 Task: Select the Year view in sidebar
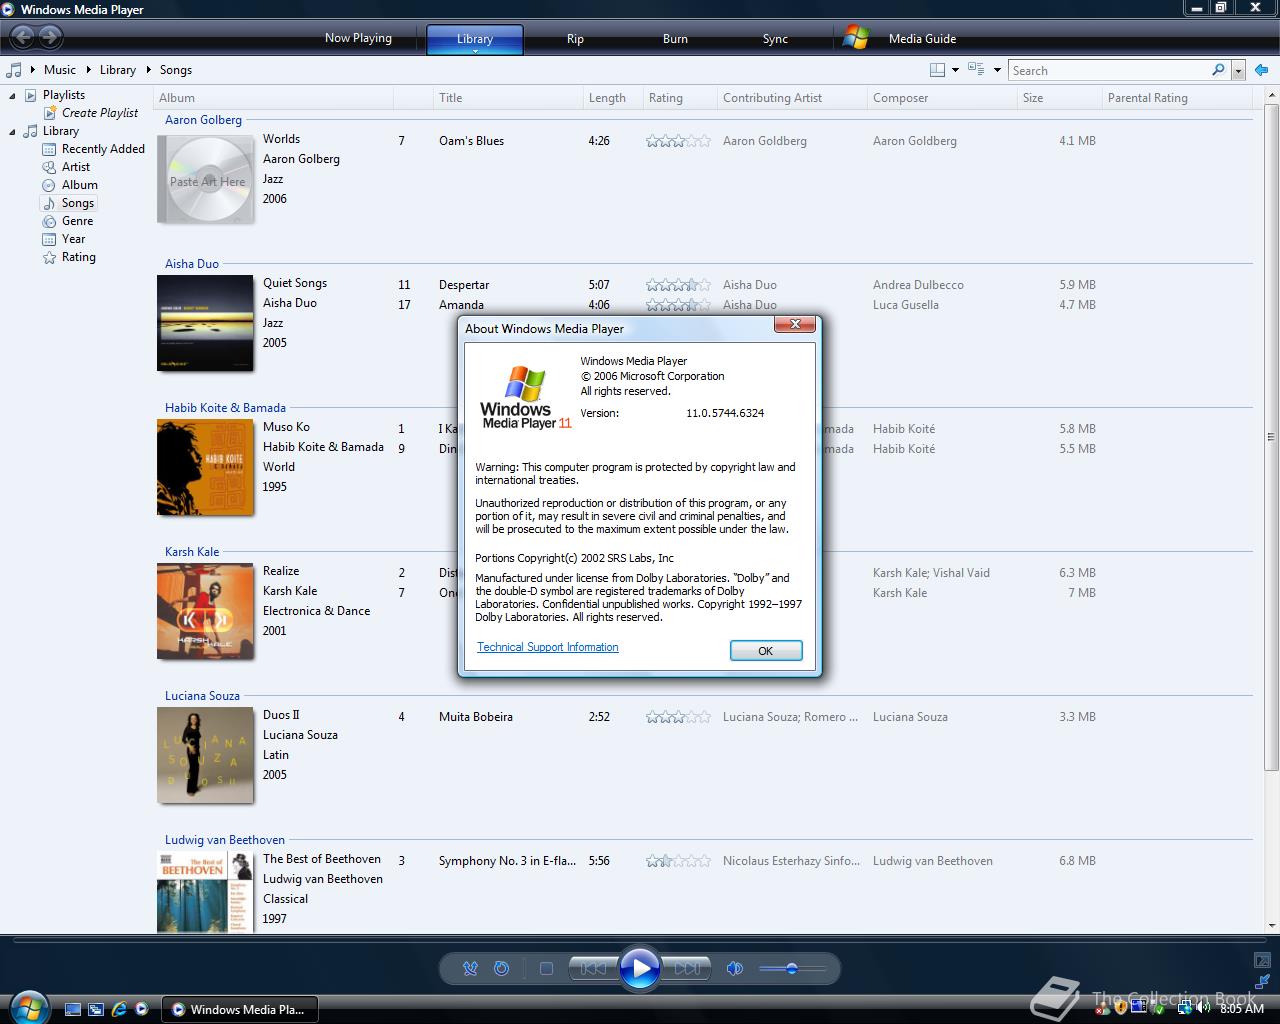[73, 239]
